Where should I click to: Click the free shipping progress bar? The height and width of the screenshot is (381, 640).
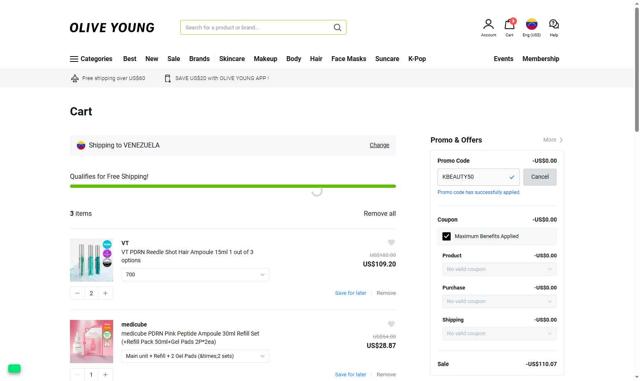[x=233, y=186]
